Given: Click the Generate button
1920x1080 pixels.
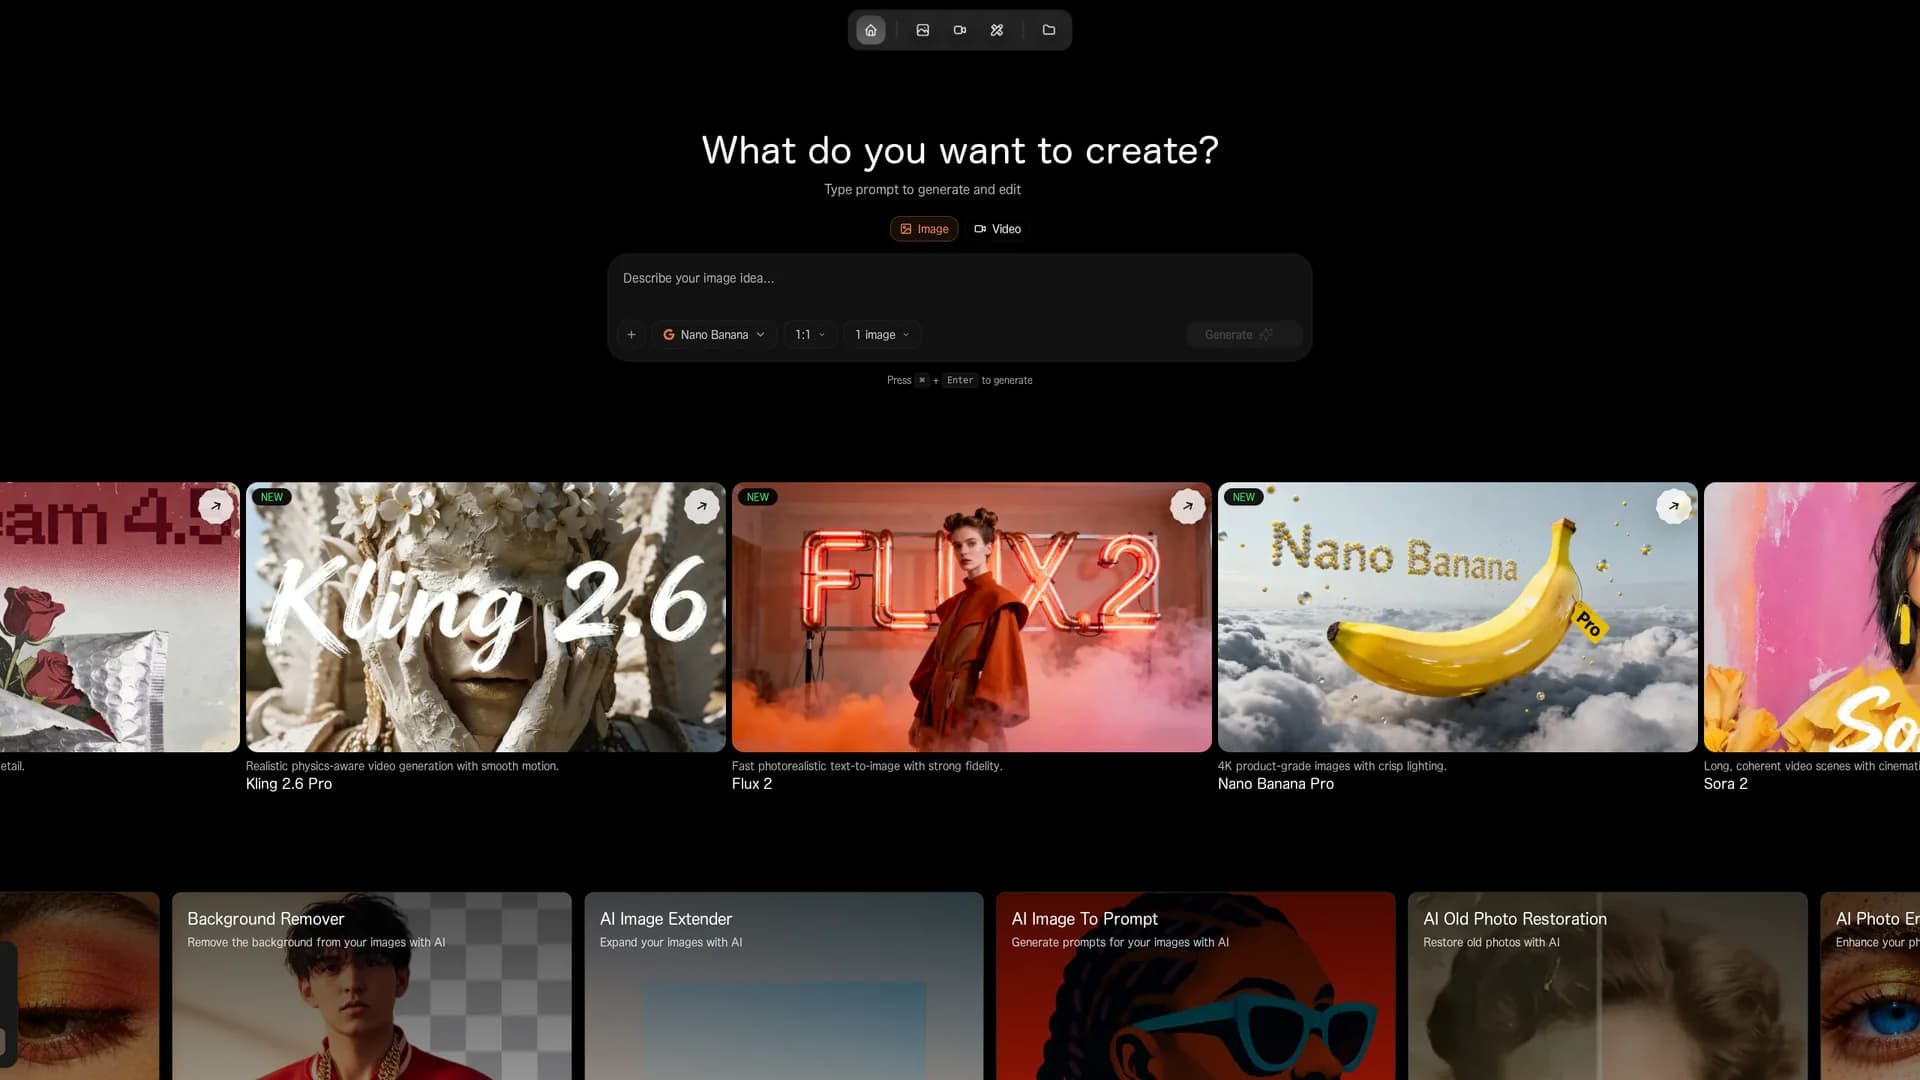Looking at the screenshot, I should point(1243,335).
